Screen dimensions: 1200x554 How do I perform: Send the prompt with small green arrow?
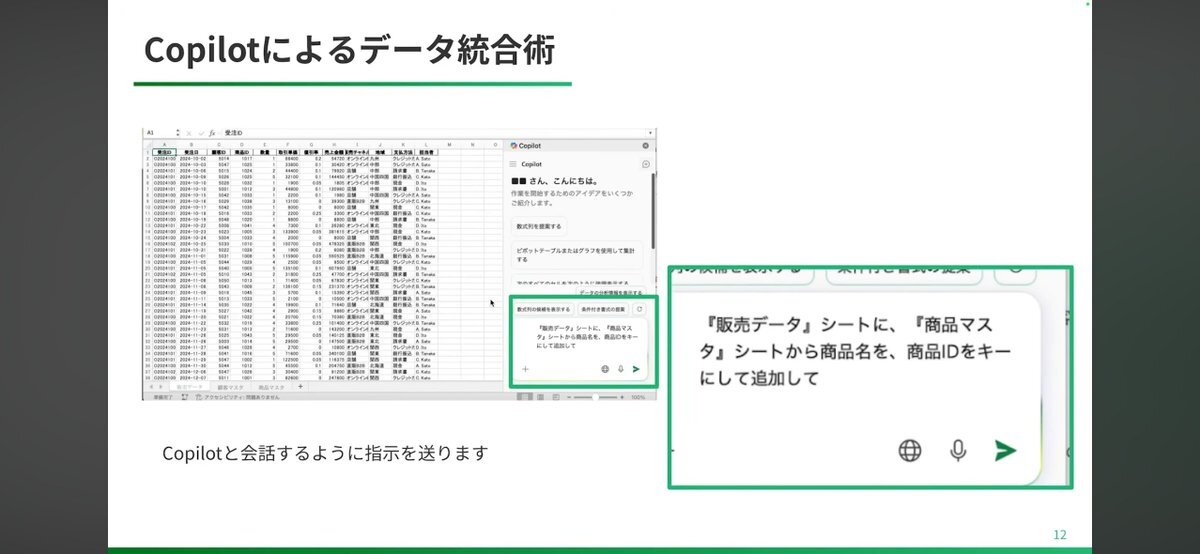(x=636, y=369)
